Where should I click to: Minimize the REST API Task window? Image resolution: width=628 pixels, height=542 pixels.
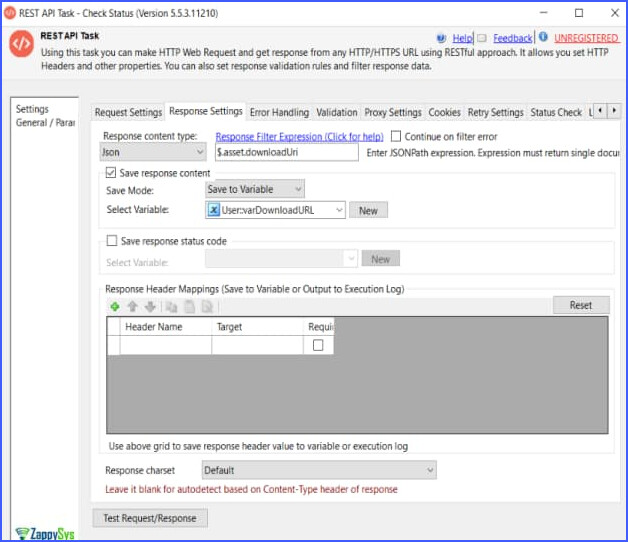tap(543, 13)
